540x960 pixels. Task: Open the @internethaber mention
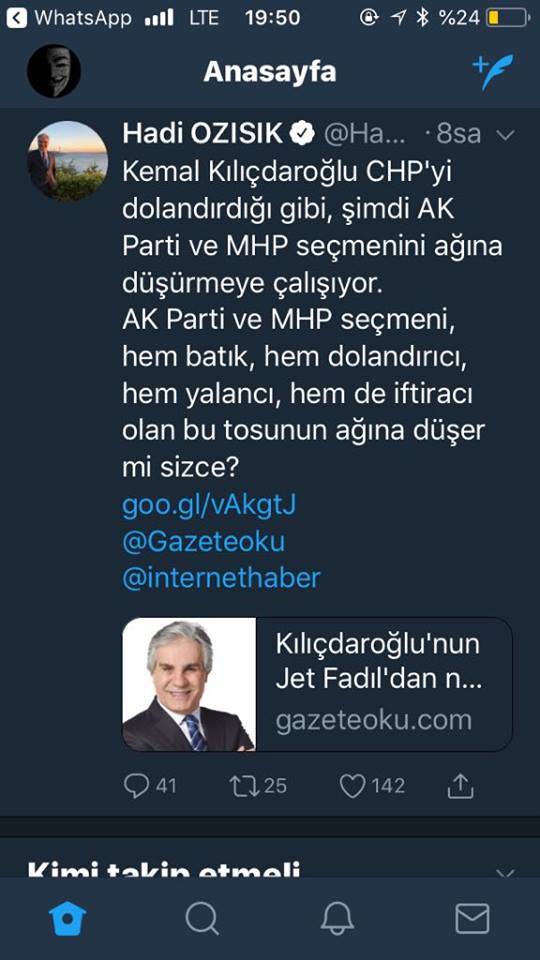(x=222, y=577)
